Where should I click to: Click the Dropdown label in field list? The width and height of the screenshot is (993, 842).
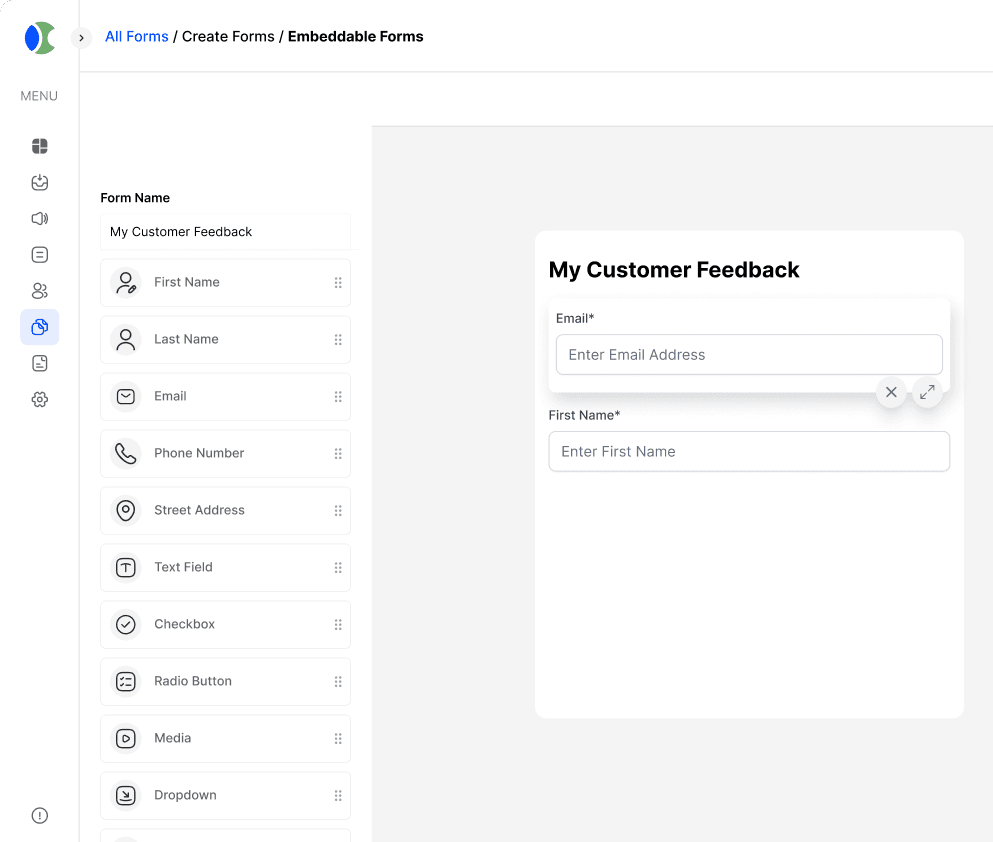[185, 795]
